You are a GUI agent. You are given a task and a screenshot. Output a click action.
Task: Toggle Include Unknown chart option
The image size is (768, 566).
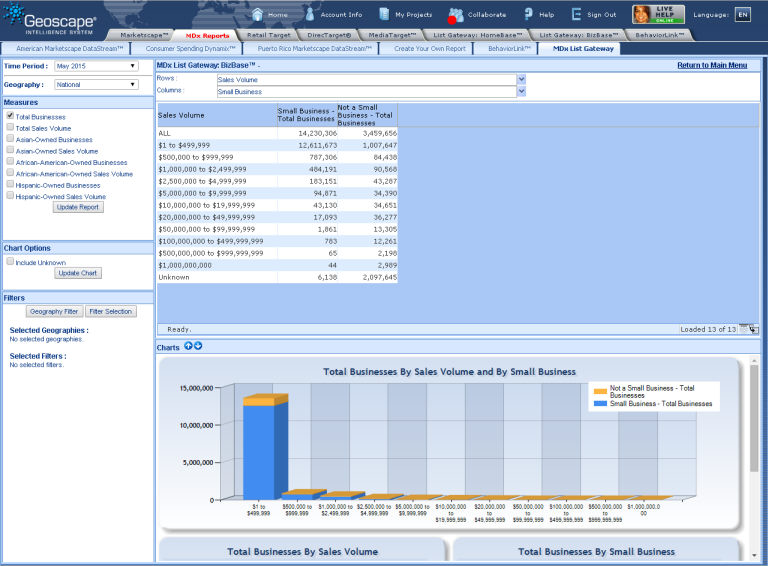coord(10,261)
